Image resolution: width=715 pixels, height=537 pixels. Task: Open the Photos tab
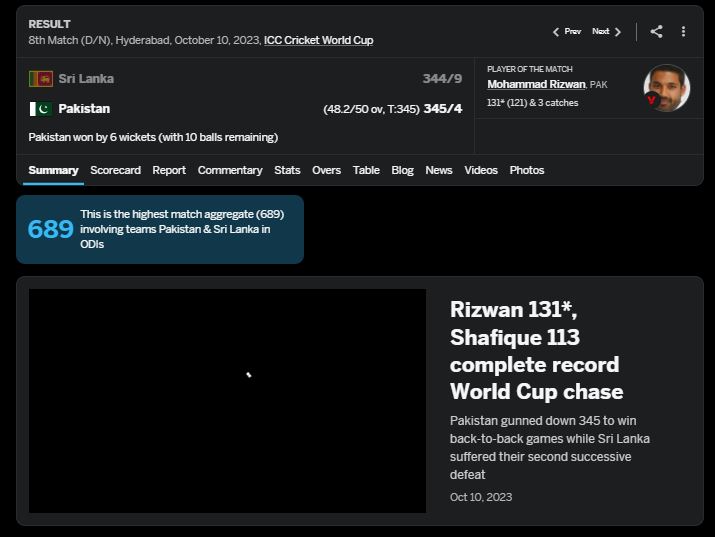(527, 170)
